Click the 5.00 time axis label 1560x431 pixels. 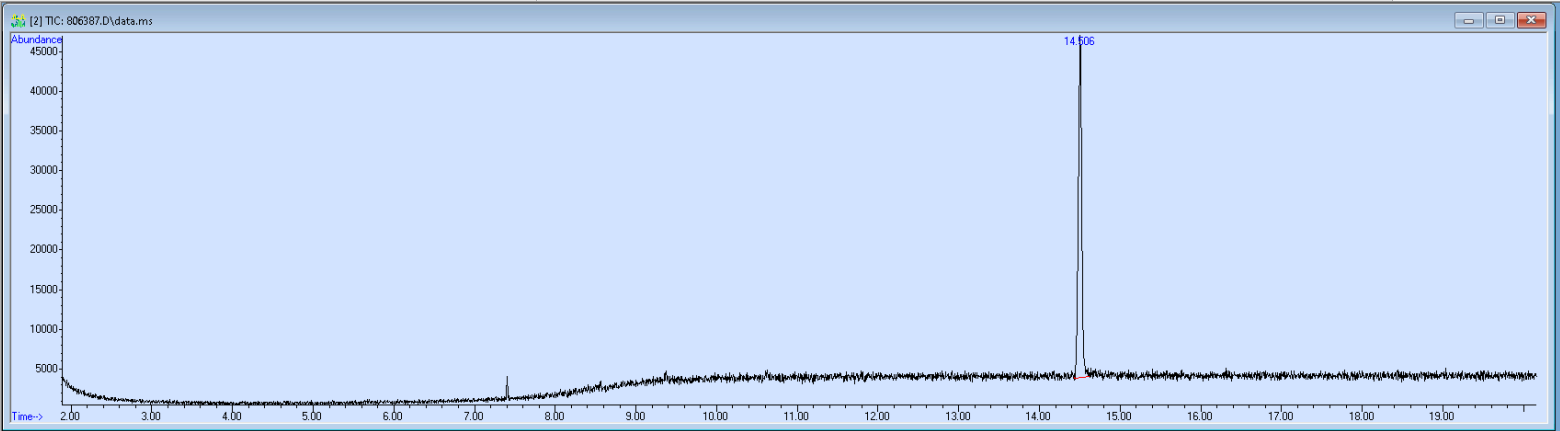(312, 415)
